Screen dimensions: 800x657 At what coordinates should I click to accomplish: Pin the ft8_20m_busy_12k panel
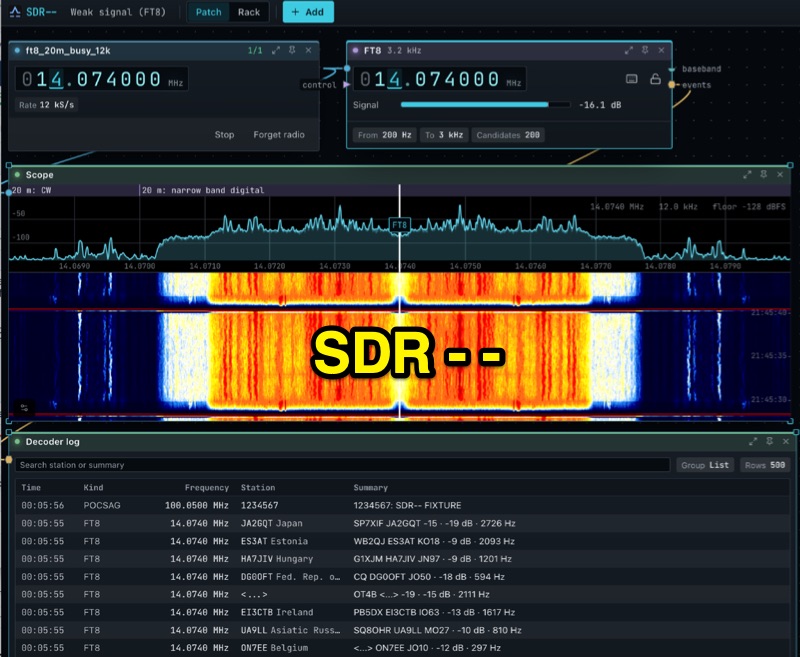pos(292,50)
